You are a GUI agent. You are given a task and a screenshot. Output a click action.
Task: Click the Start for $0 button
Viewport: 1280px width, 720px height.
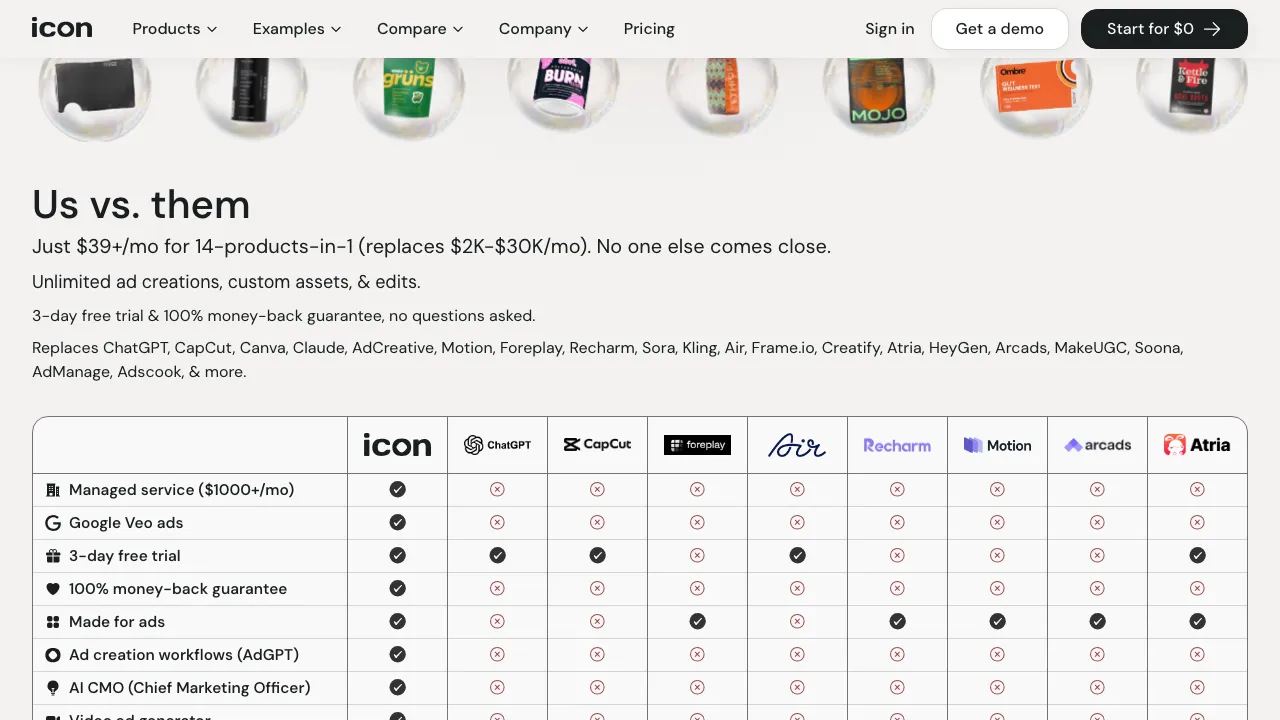[1163, 29]
